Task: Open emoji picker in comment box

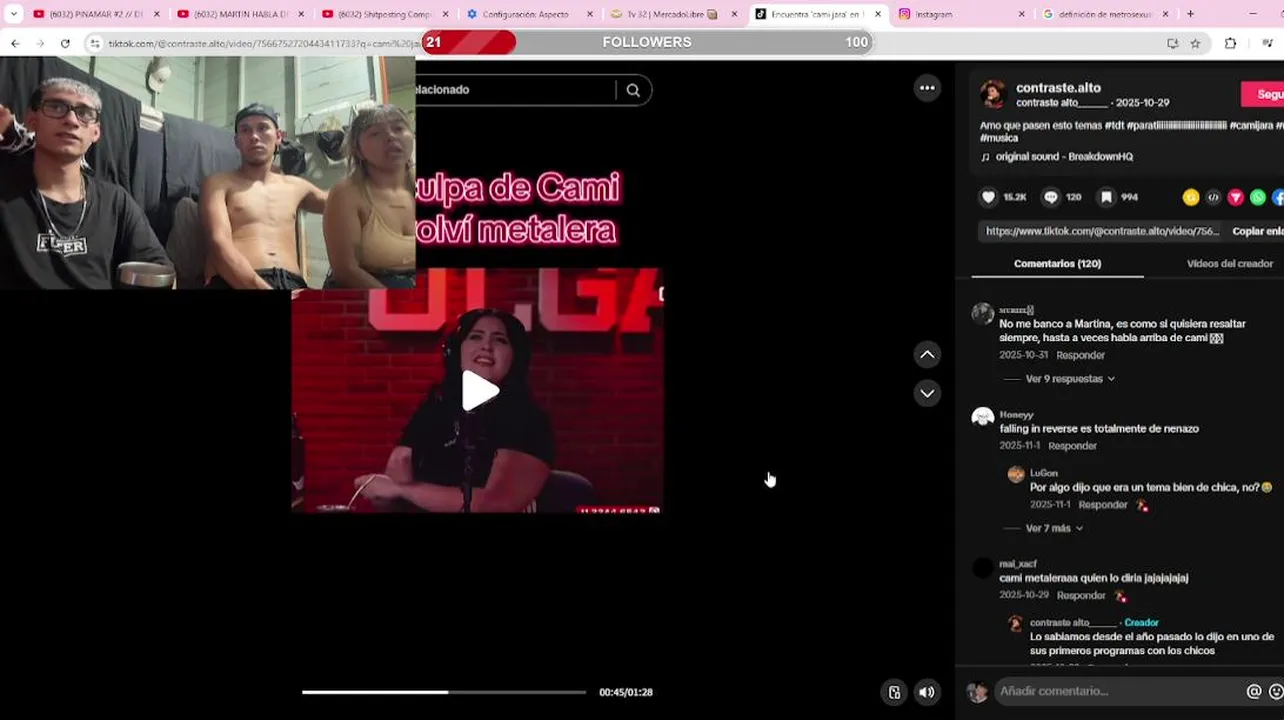Action: pyautogui.click(x=1276, y=691)
